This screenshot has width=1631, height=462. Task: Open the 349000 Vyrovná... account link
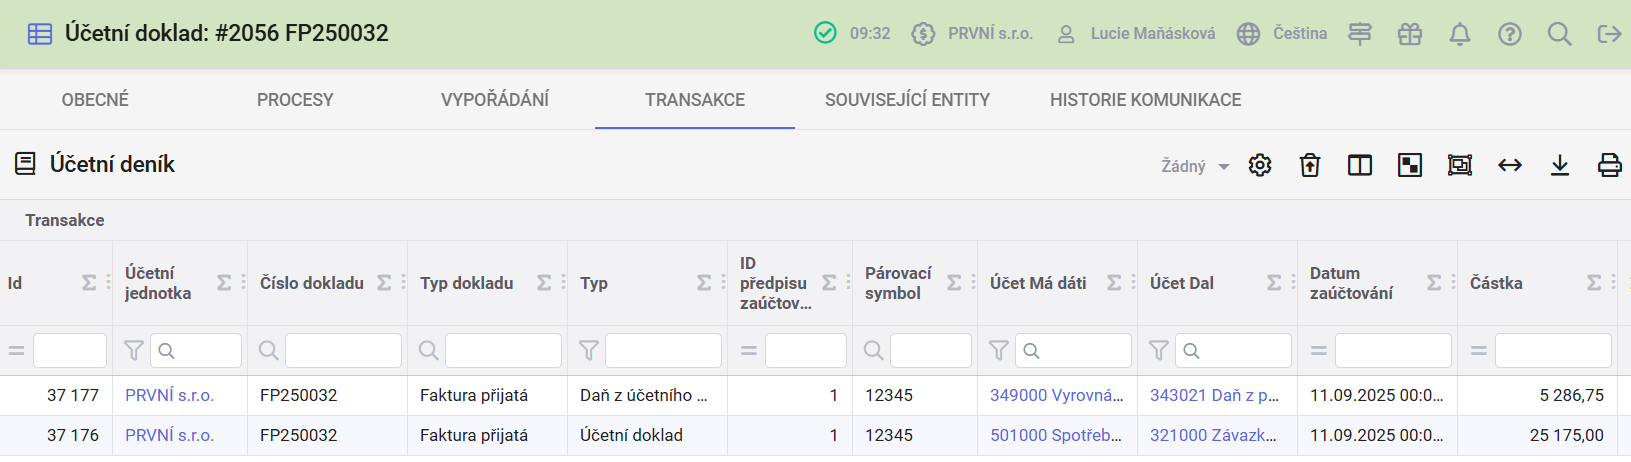(x=1056, y=395)
